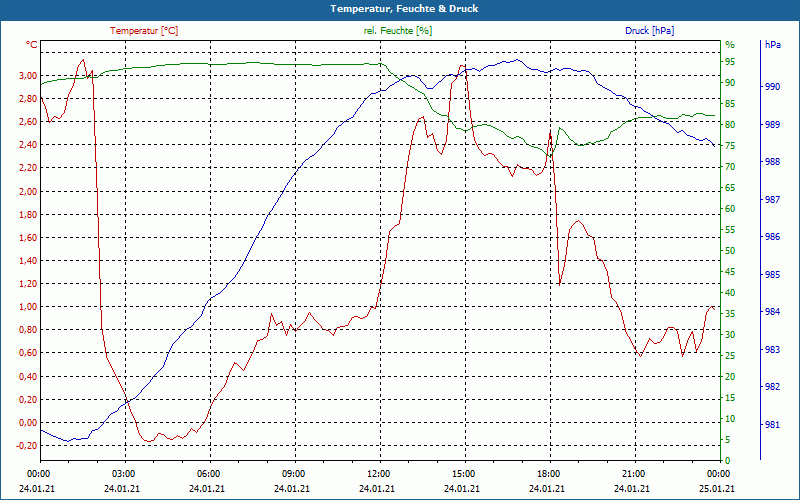Image resolution: width=800 pixels, height=500 pixels.
Task: Click the '15:00' time axis label
Action: click(x=463, y=474)
